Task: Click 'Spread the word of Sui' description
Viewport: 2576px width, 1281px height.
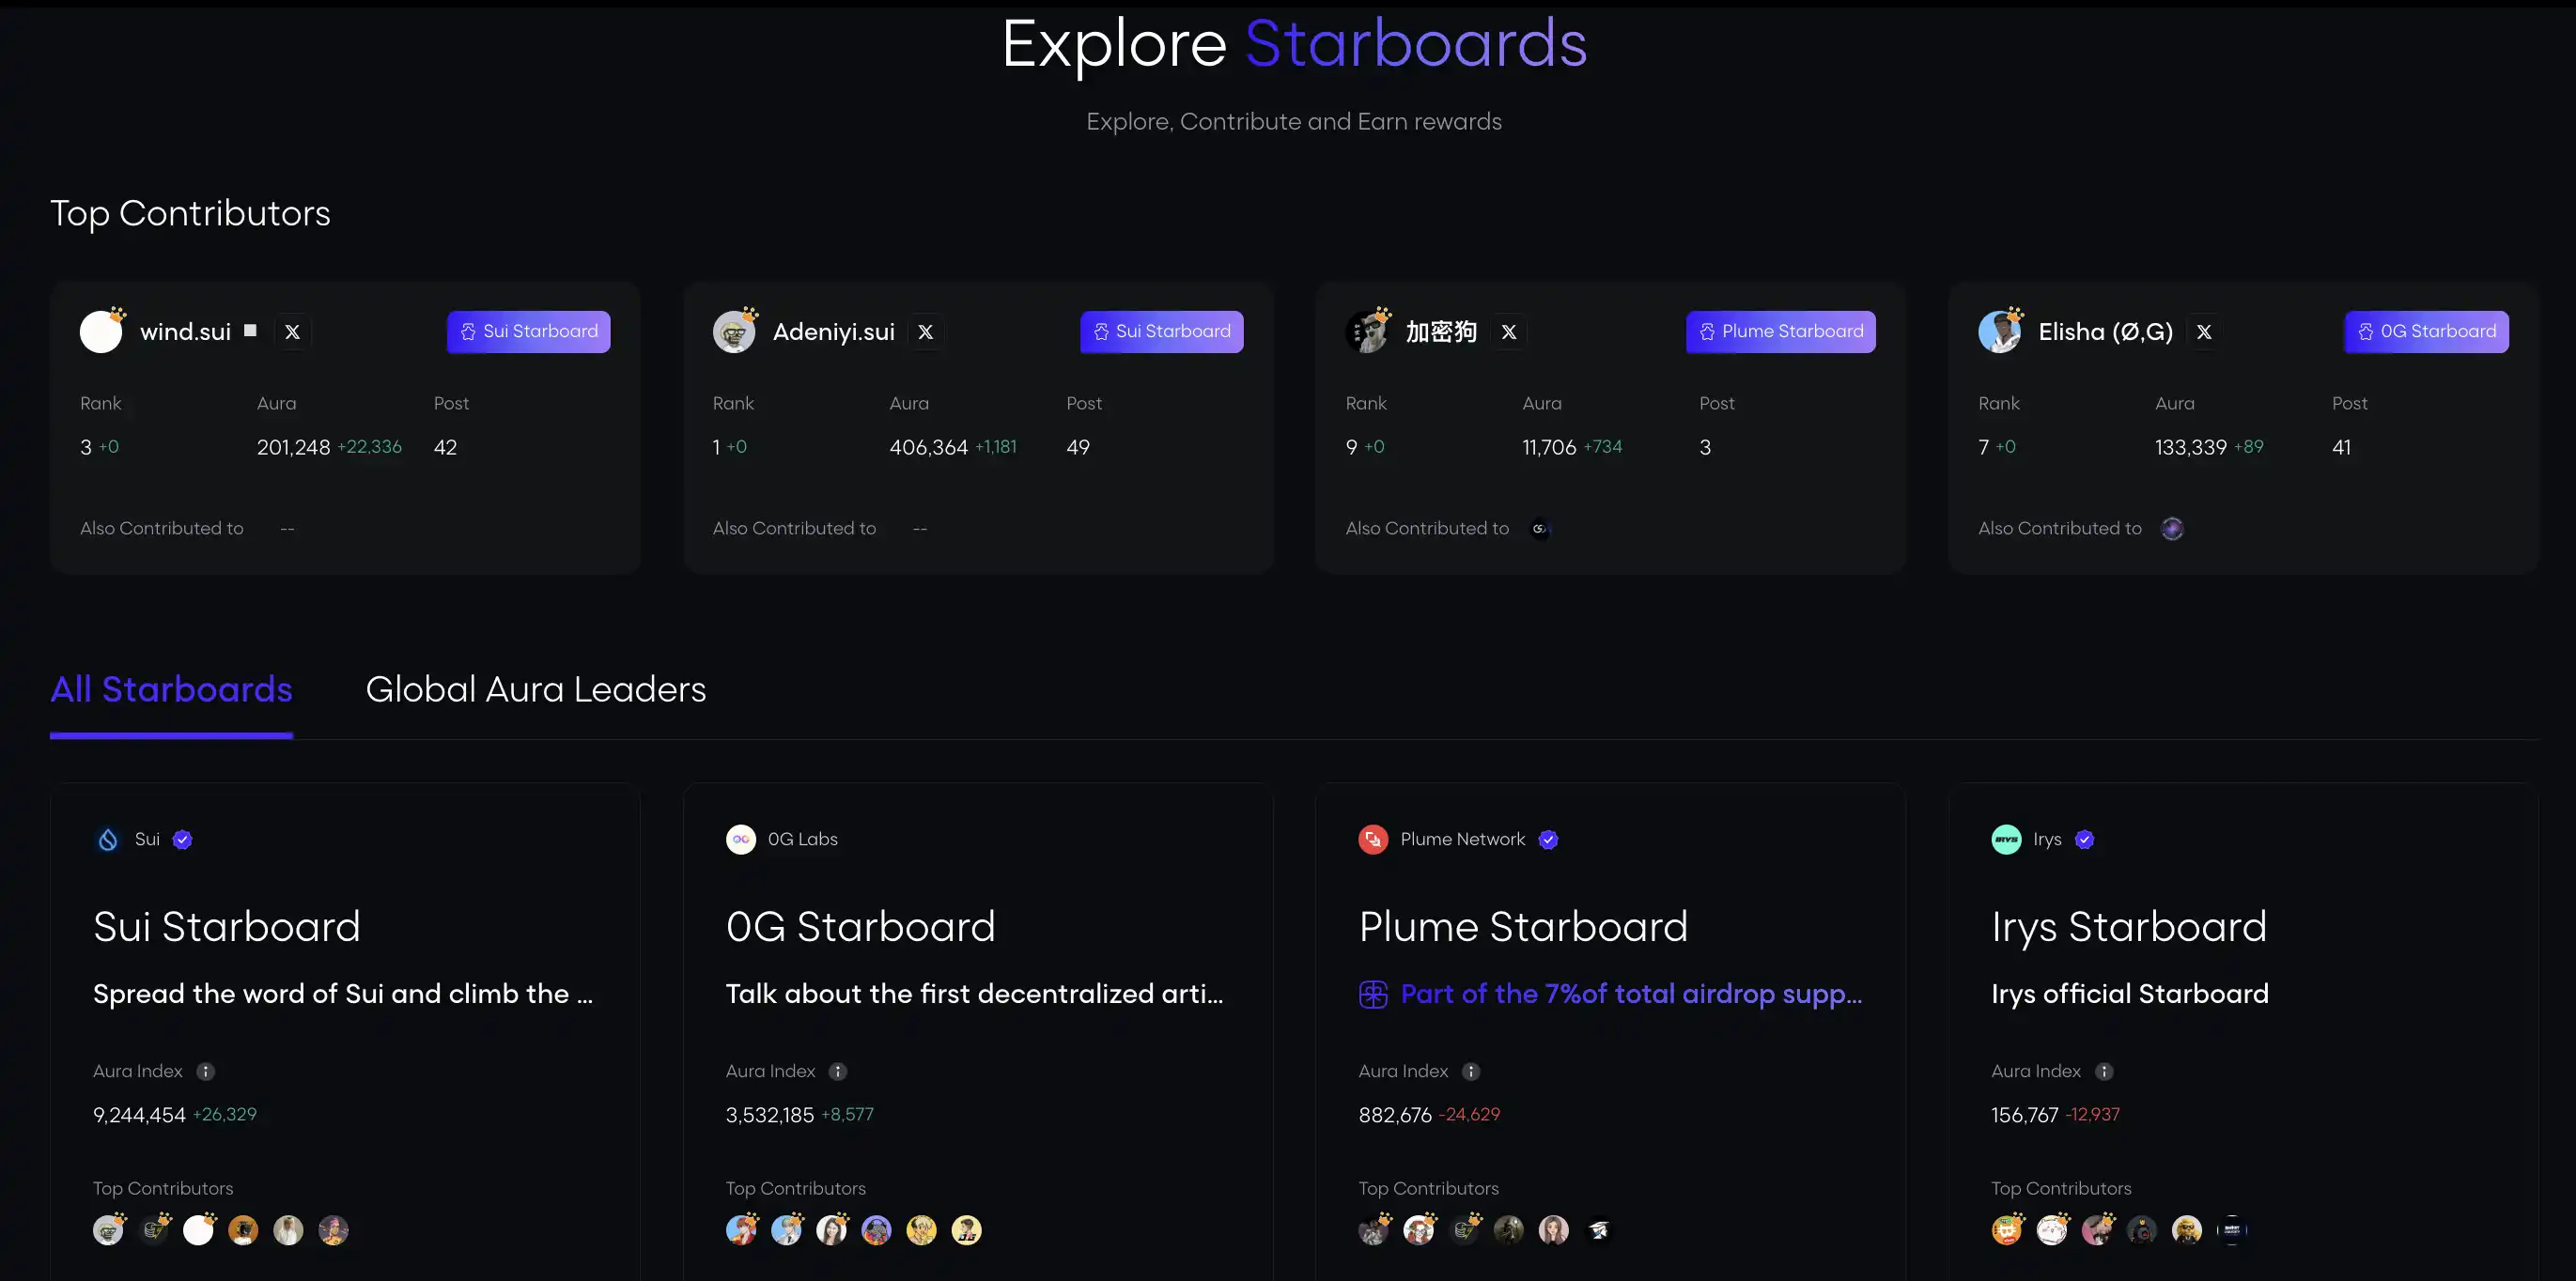Action: pos(342,994)
